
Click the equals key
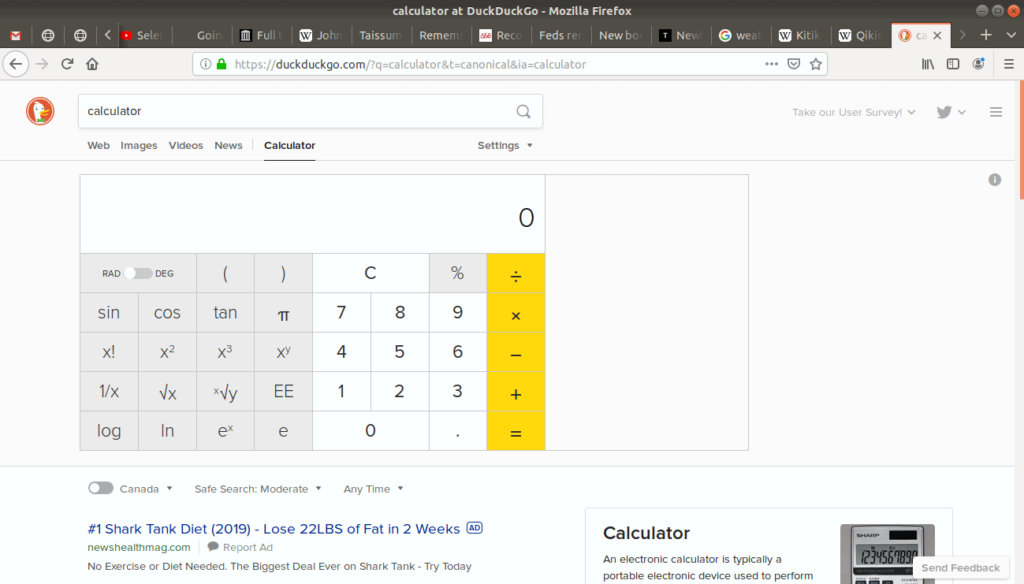click(516, 431)
